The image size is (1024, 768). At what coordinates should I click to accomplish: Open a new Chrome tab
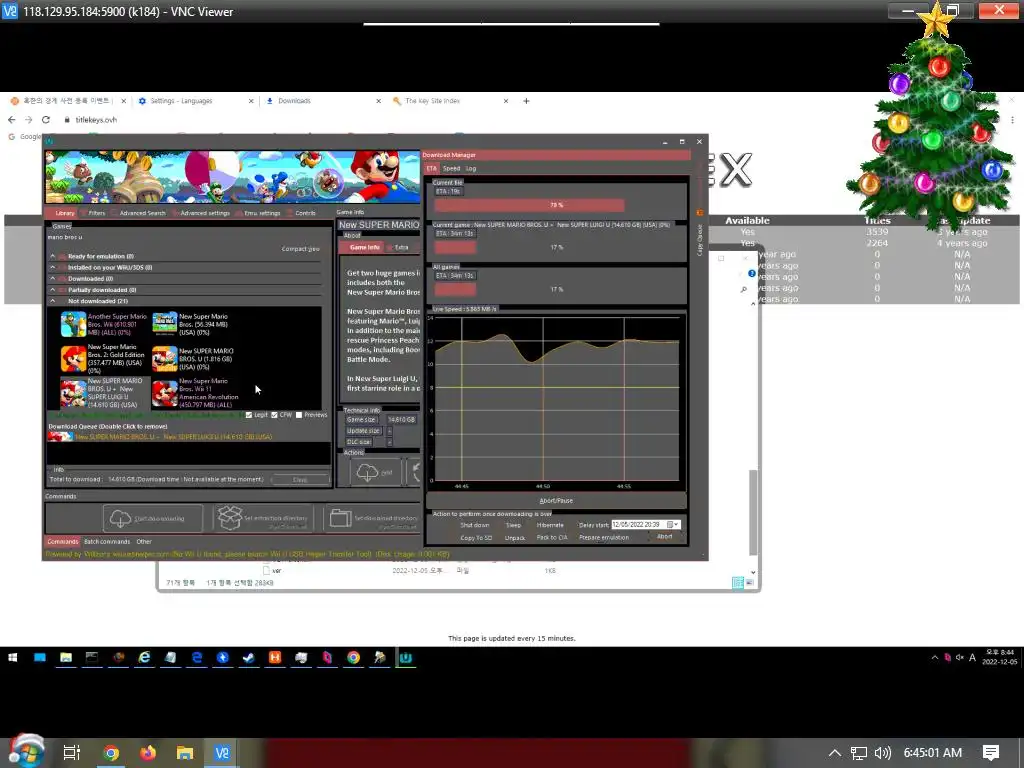(x=526, y=101)
